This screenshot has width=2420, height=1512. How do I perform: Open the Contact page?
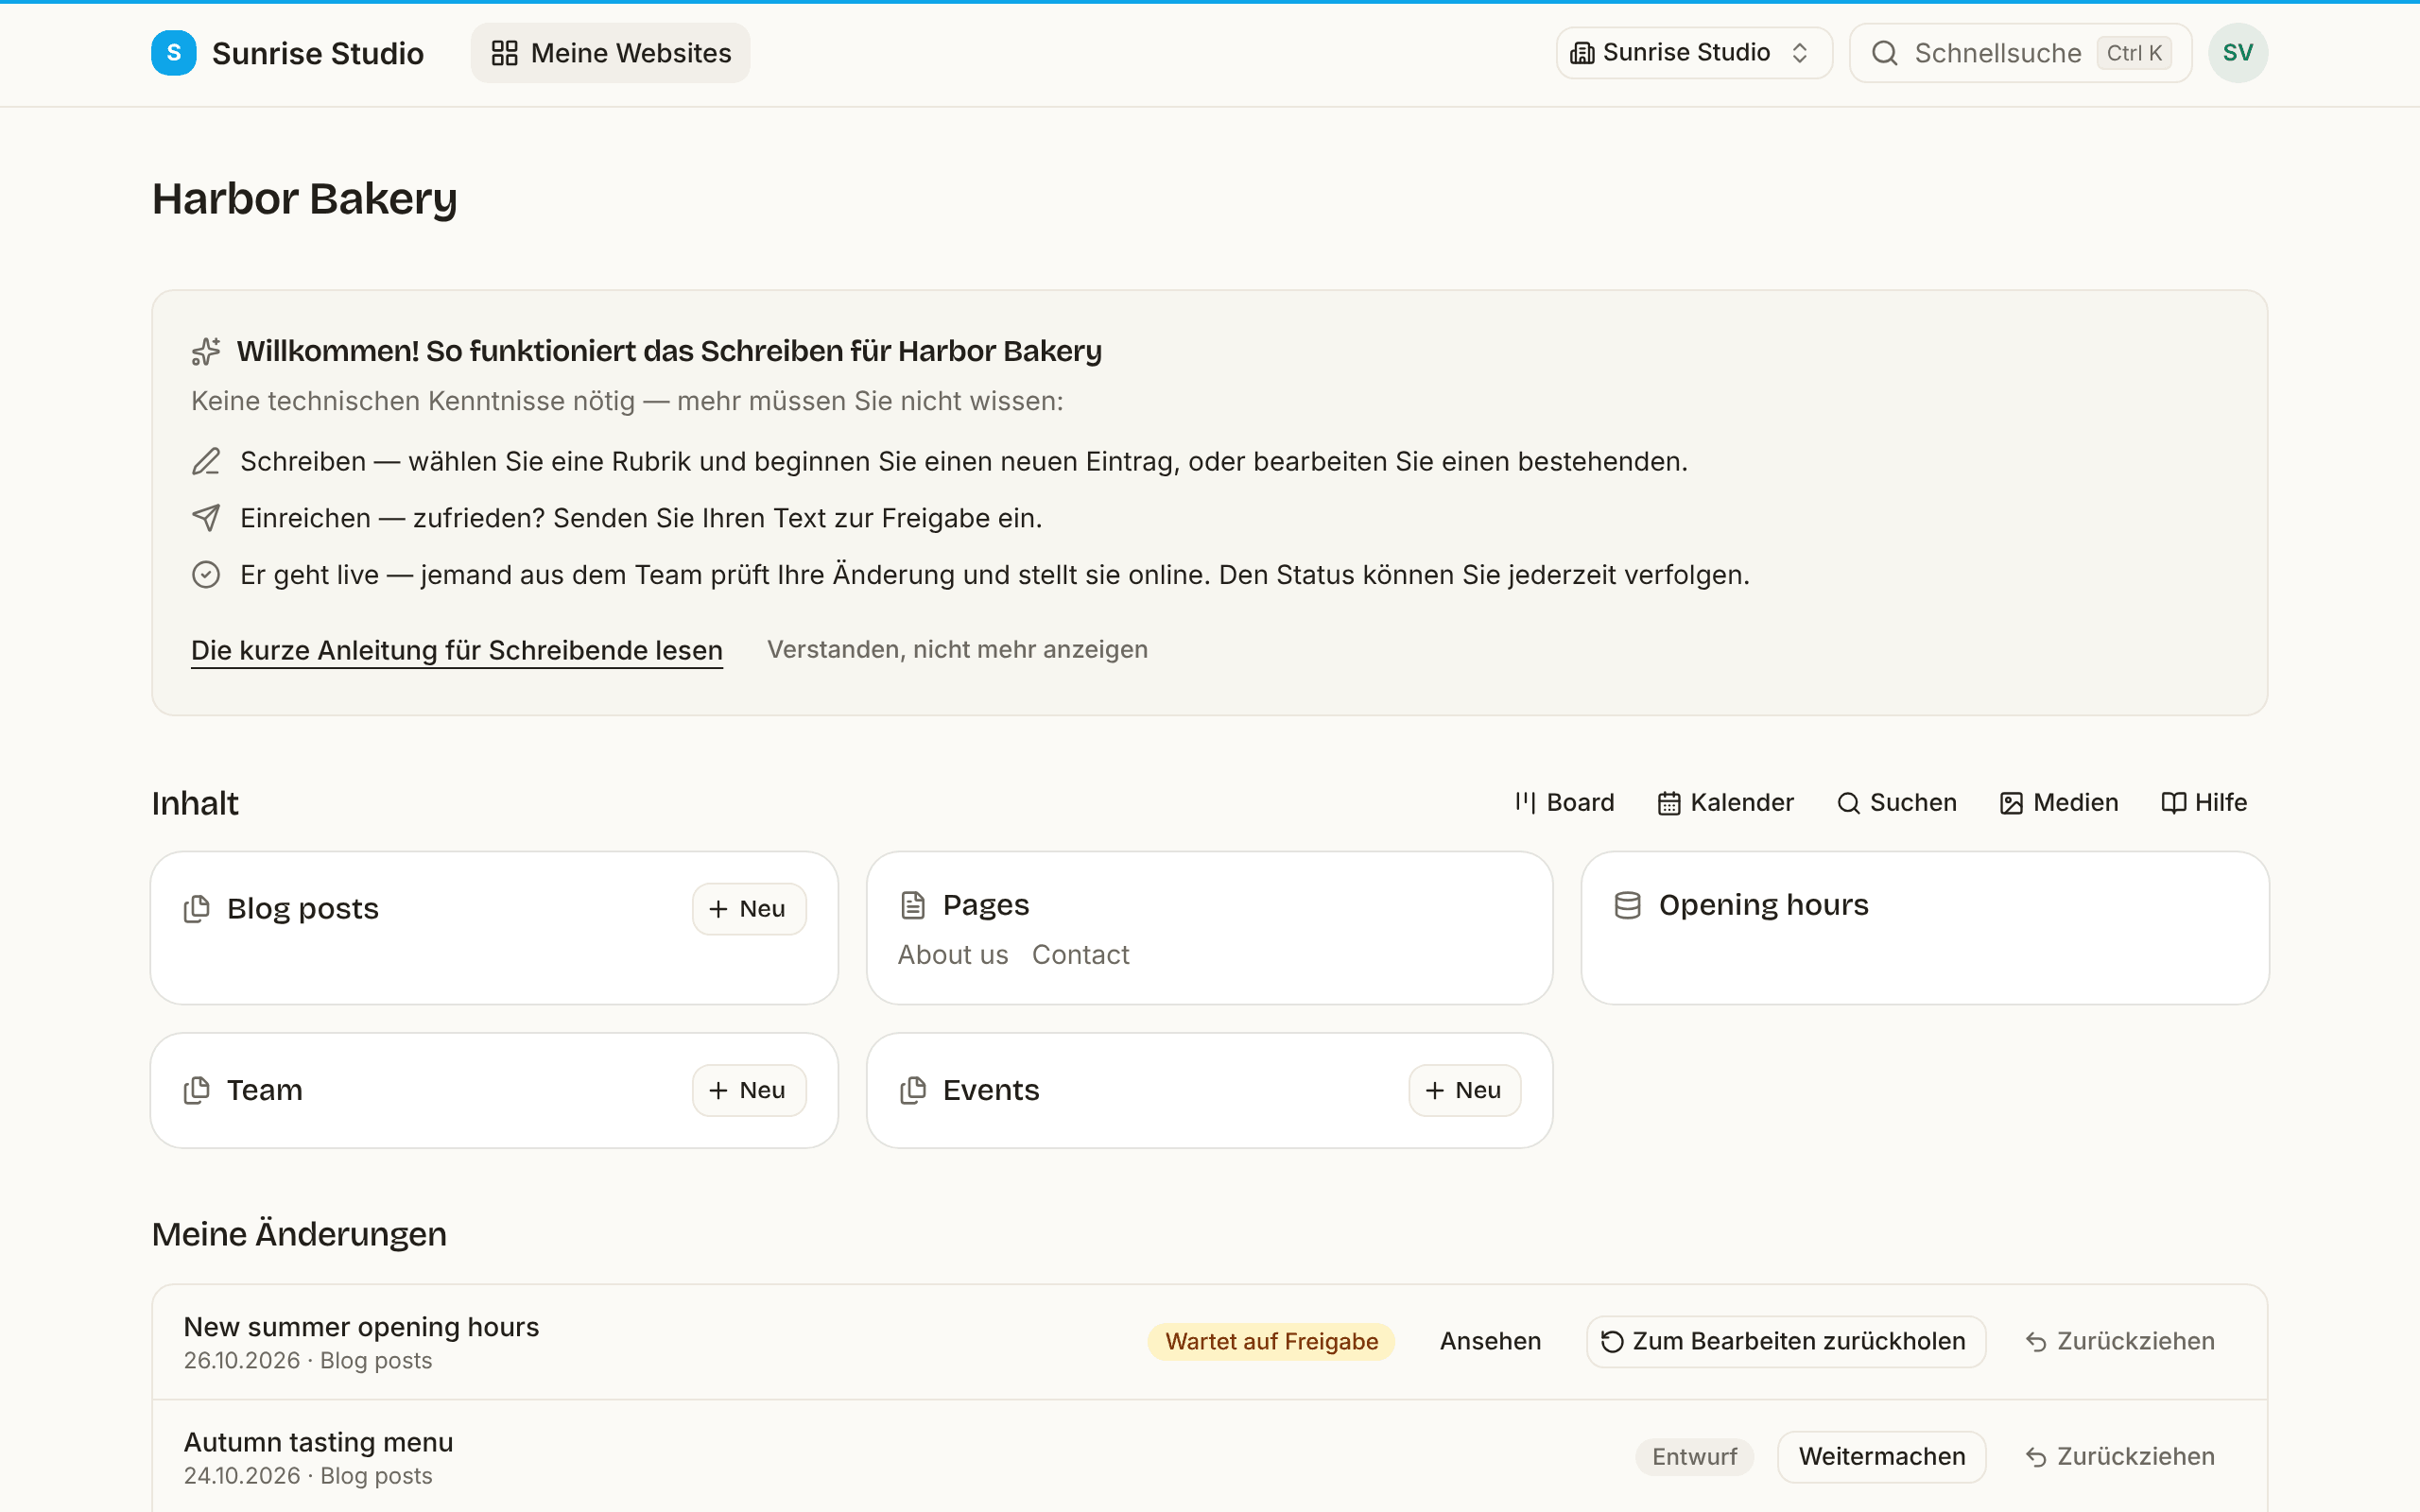(1080, 955)
